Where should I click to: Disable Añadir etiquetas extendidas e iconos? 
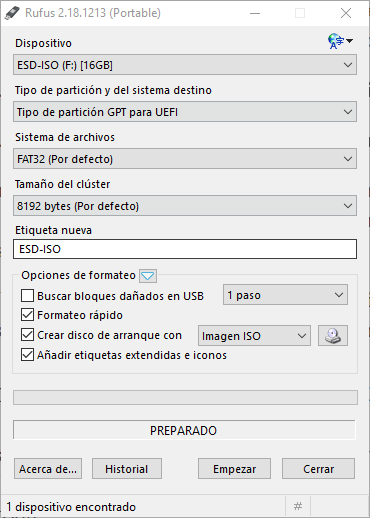click(x=27, y=355)
